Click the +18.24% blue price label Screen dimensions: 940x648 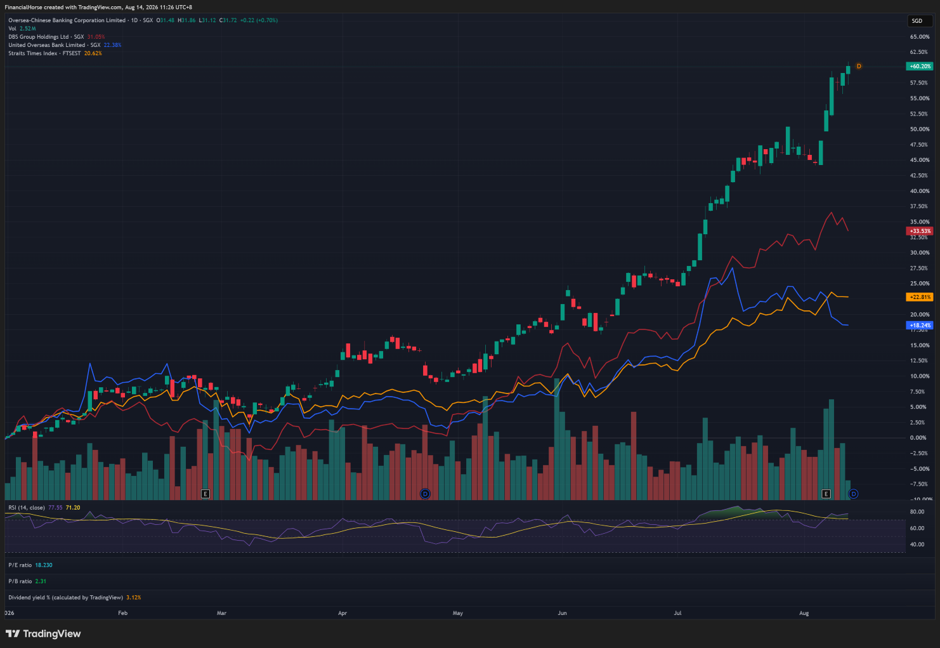coord(920,325)
